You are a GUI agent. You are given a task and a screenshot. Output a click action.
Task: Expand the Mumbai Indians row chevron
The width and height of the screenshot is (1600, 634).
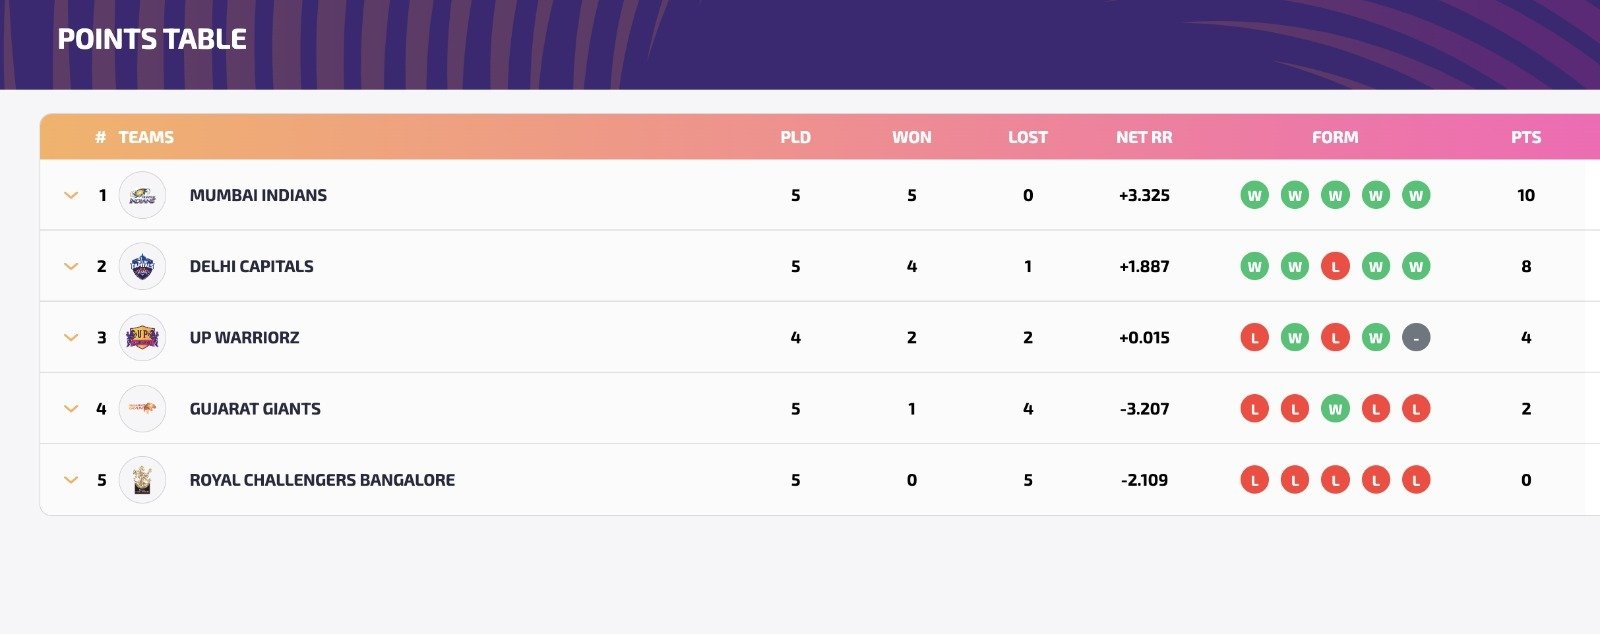click(71, 195)
